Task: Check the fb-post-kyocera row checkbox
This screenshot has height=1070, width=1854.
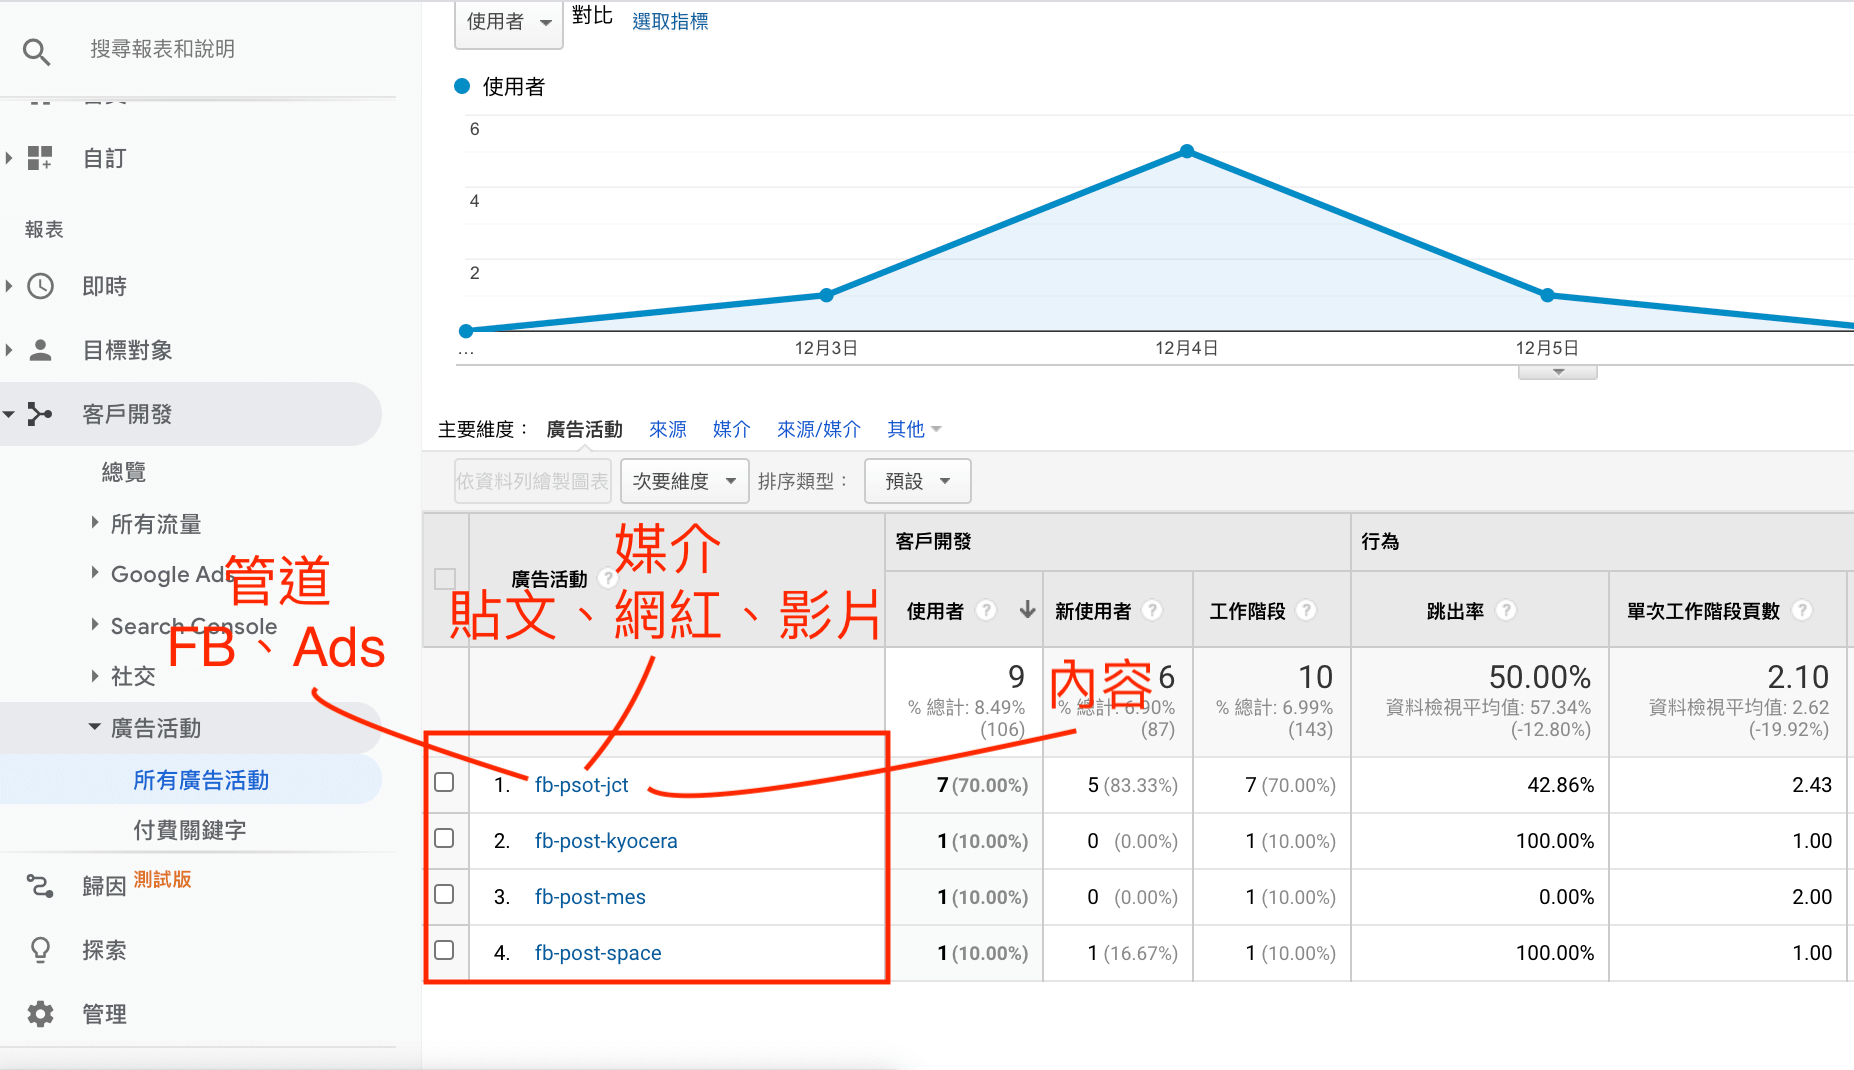Action: click(x=445, y=838)
